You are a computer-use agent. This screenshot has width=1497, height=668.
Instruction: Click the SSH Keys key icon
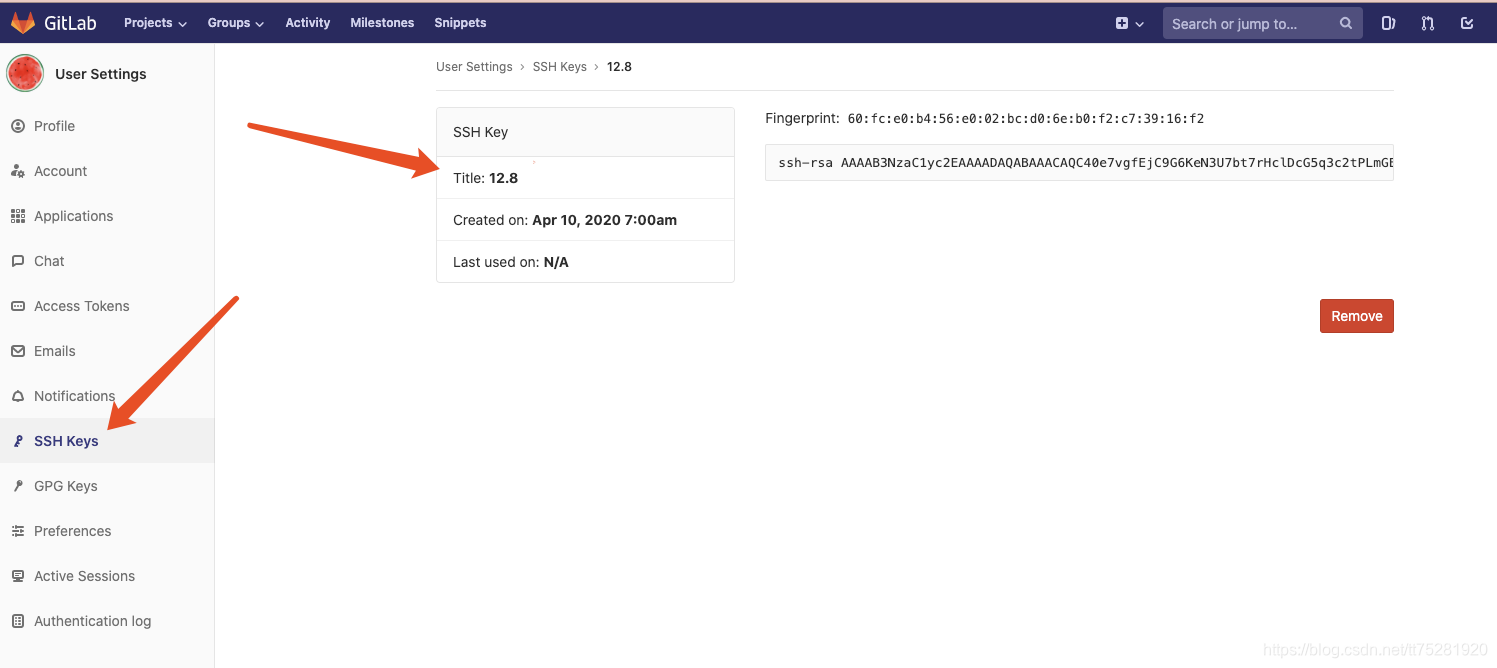click(17, 441)
